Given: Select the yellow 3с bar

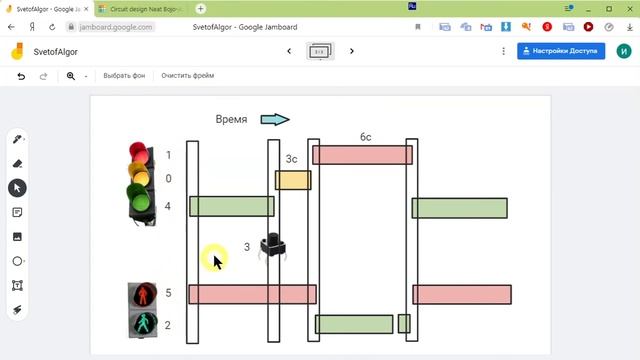Looking at the screenshot, I should click(293, 180).
